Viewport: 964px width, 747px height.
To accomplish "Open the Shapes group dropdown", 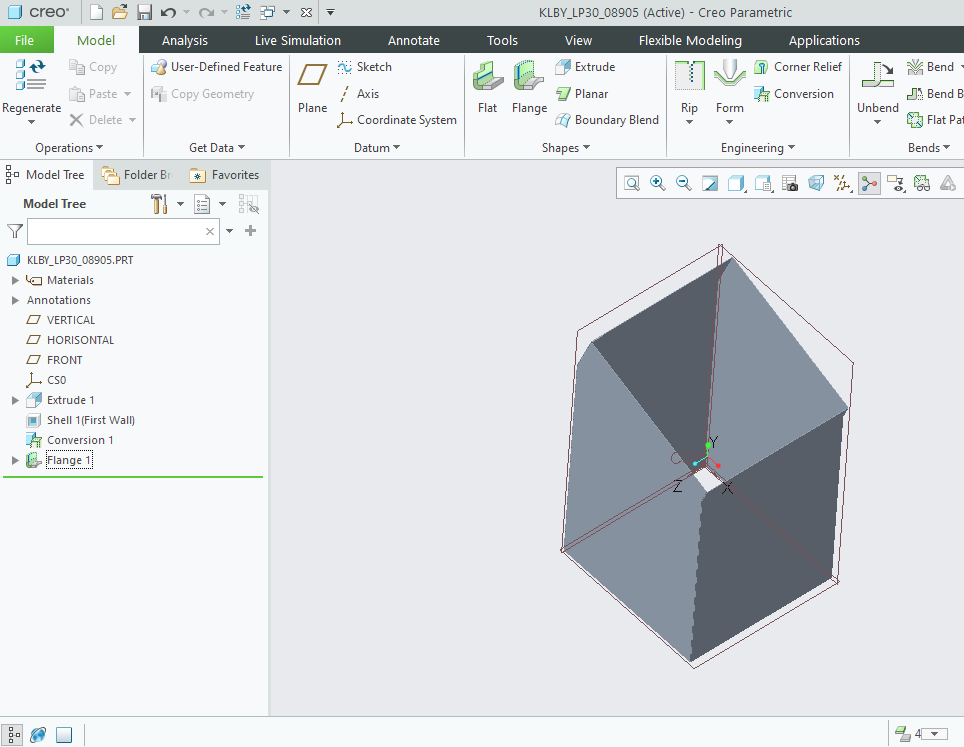I will click(x=565, y=147).
